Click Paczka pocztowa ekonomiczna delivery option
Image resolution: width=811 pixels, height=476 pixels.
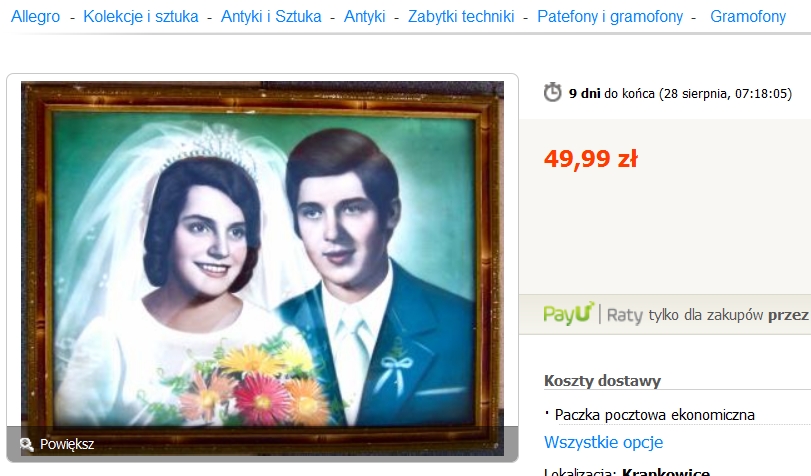[655, 415]
